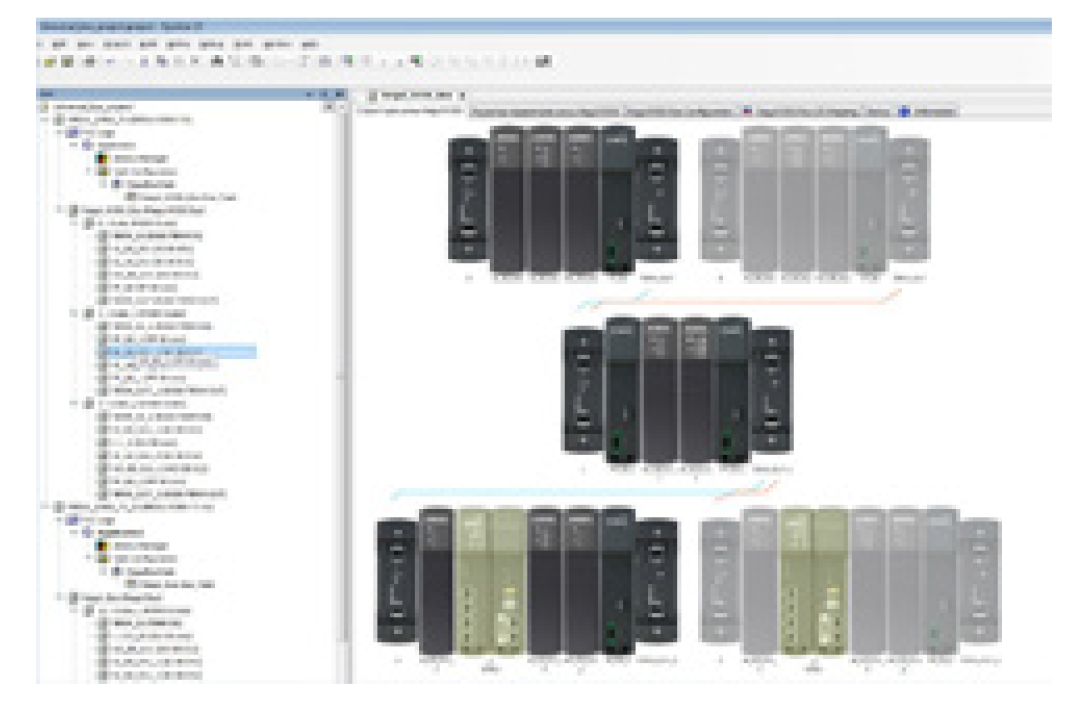Switch to the second editor sub-tab
The width and height of the screenshot is (1076, 708).
click(547, 111)
